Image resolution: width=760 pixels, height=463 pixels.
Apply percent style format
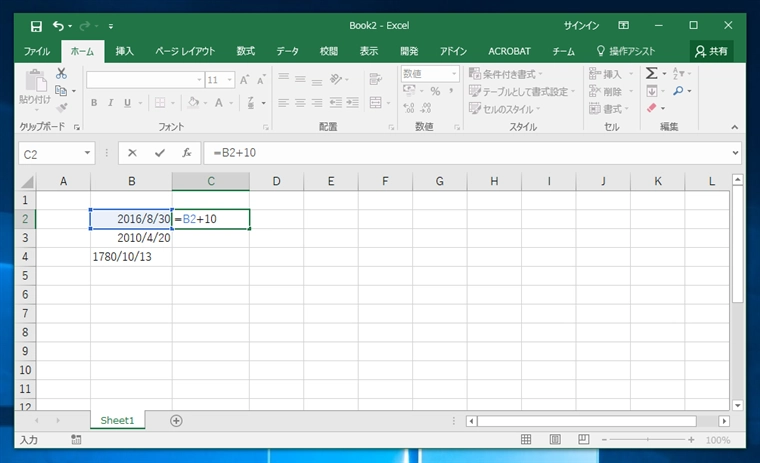pyautogui.click(x=435, y=91)
